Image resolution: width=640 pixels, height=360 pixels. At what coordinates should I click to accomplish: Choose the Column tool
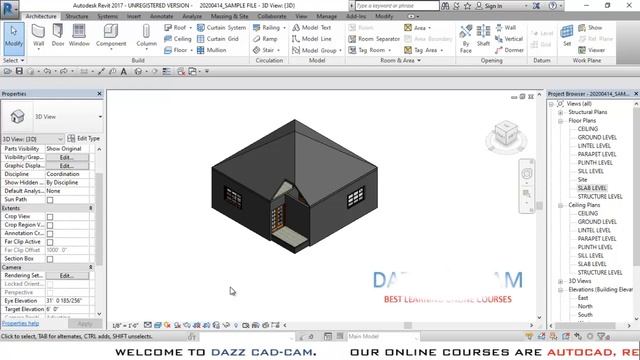[147, 36]
